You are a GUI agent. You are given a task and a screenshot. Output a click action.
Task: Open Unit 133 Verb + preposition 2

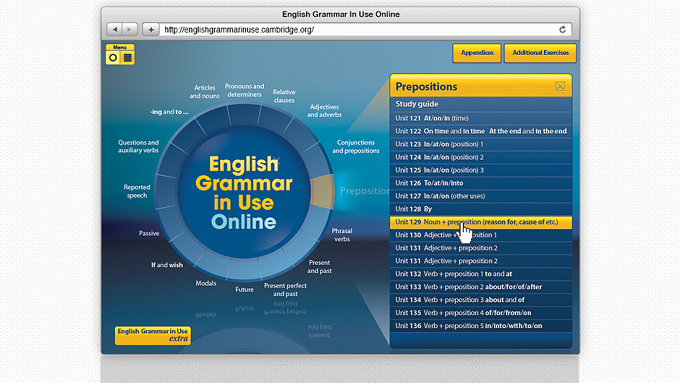pyautogui.click(x=481, y=287)
